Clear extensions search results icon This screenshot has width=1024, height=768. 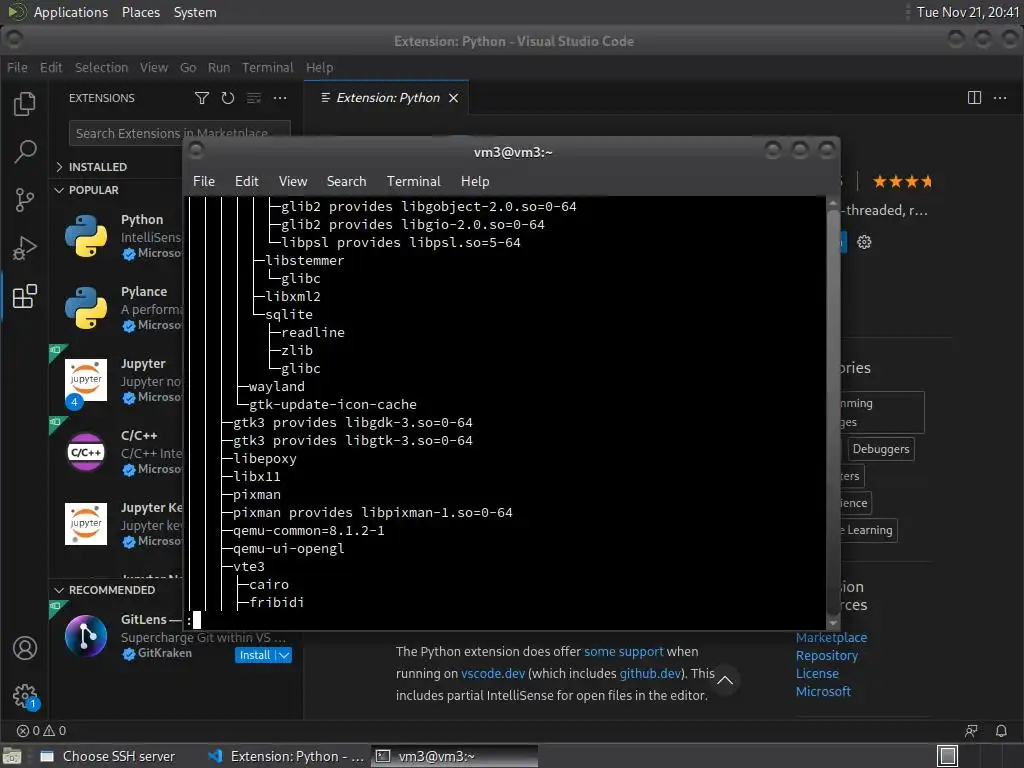tap(254, 98)
